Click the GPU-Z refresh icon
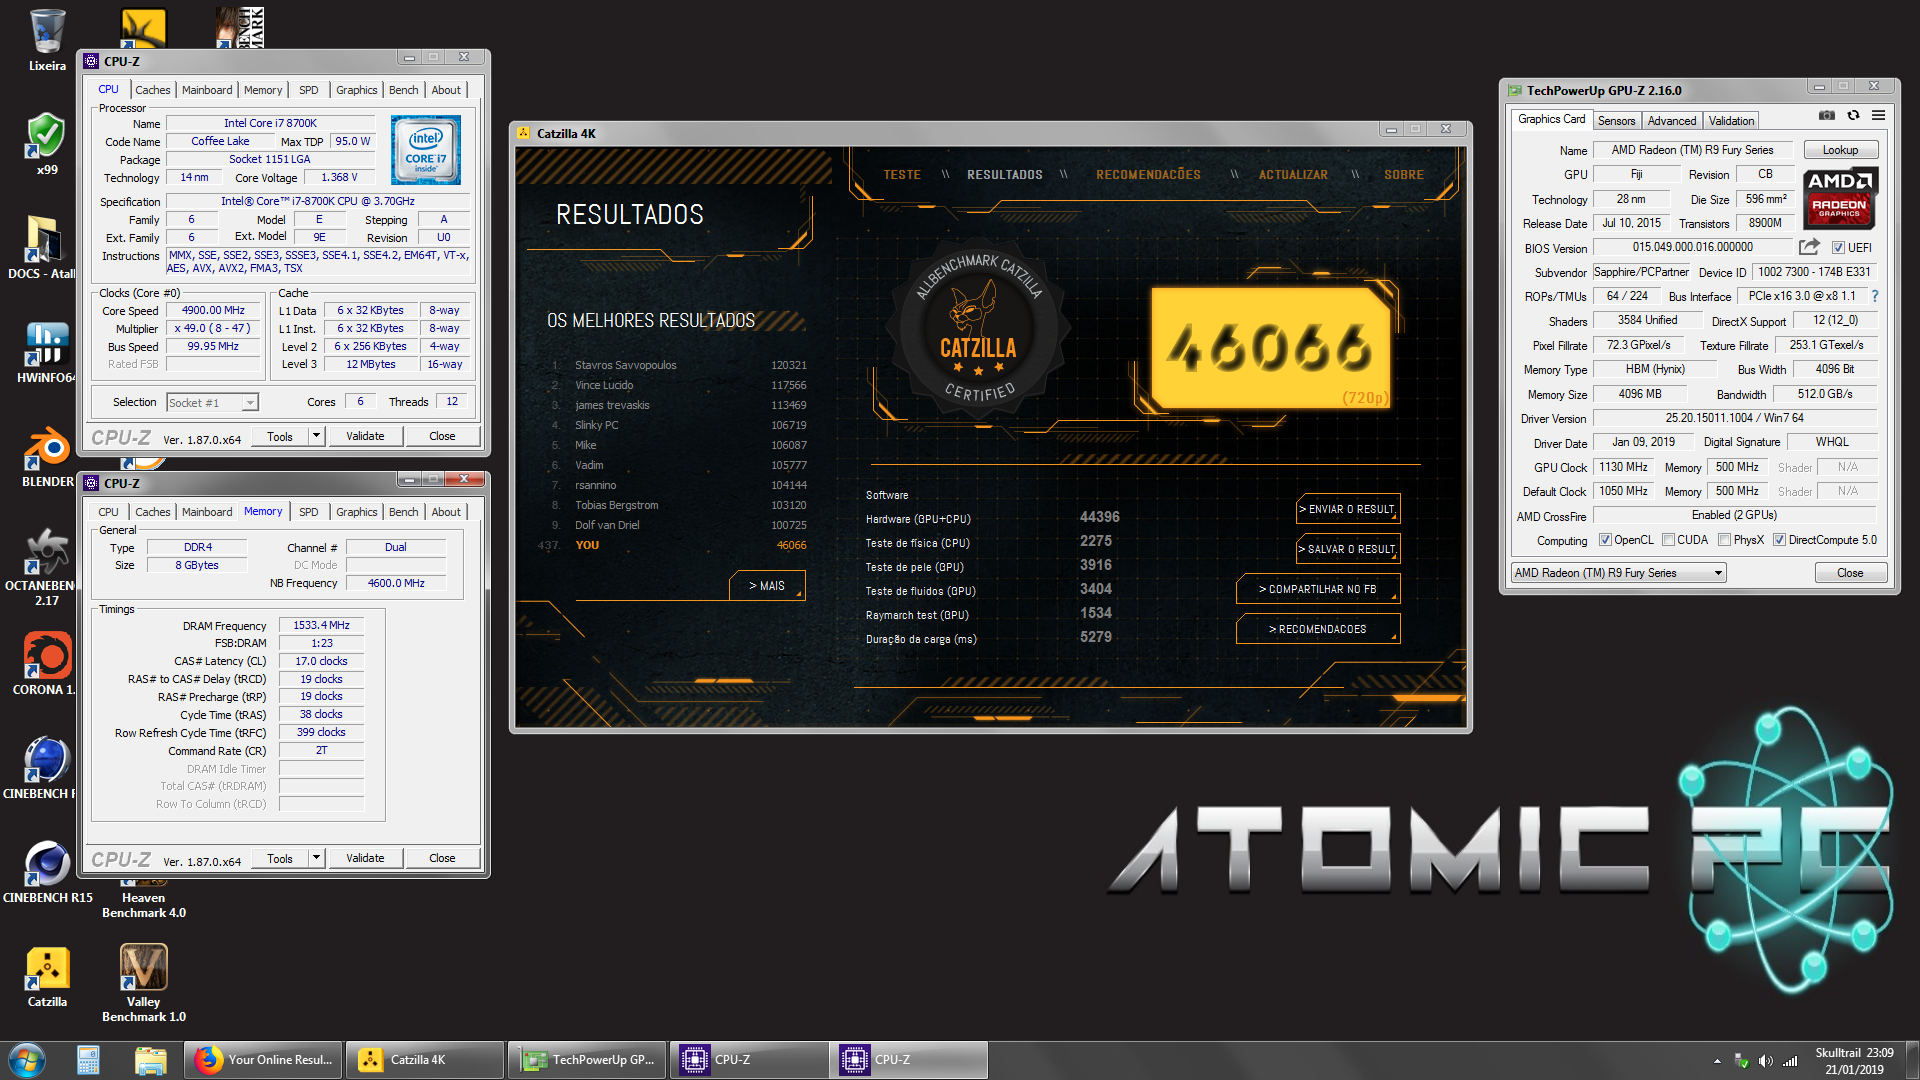The width and height of the screenshot is (1920, 1080). point(1853,116)
